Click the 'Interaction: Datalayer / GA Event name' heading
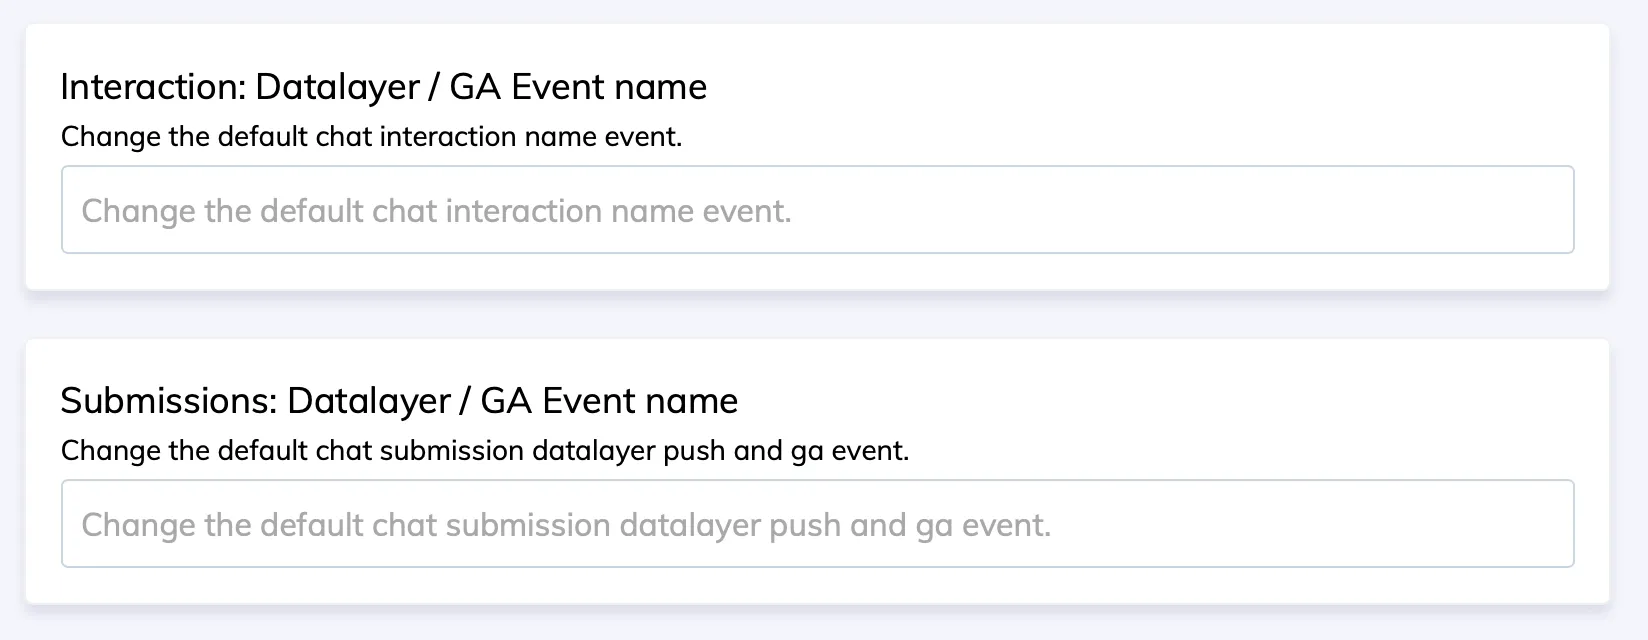Screen dimensions: 1648x640 (383, 87)
